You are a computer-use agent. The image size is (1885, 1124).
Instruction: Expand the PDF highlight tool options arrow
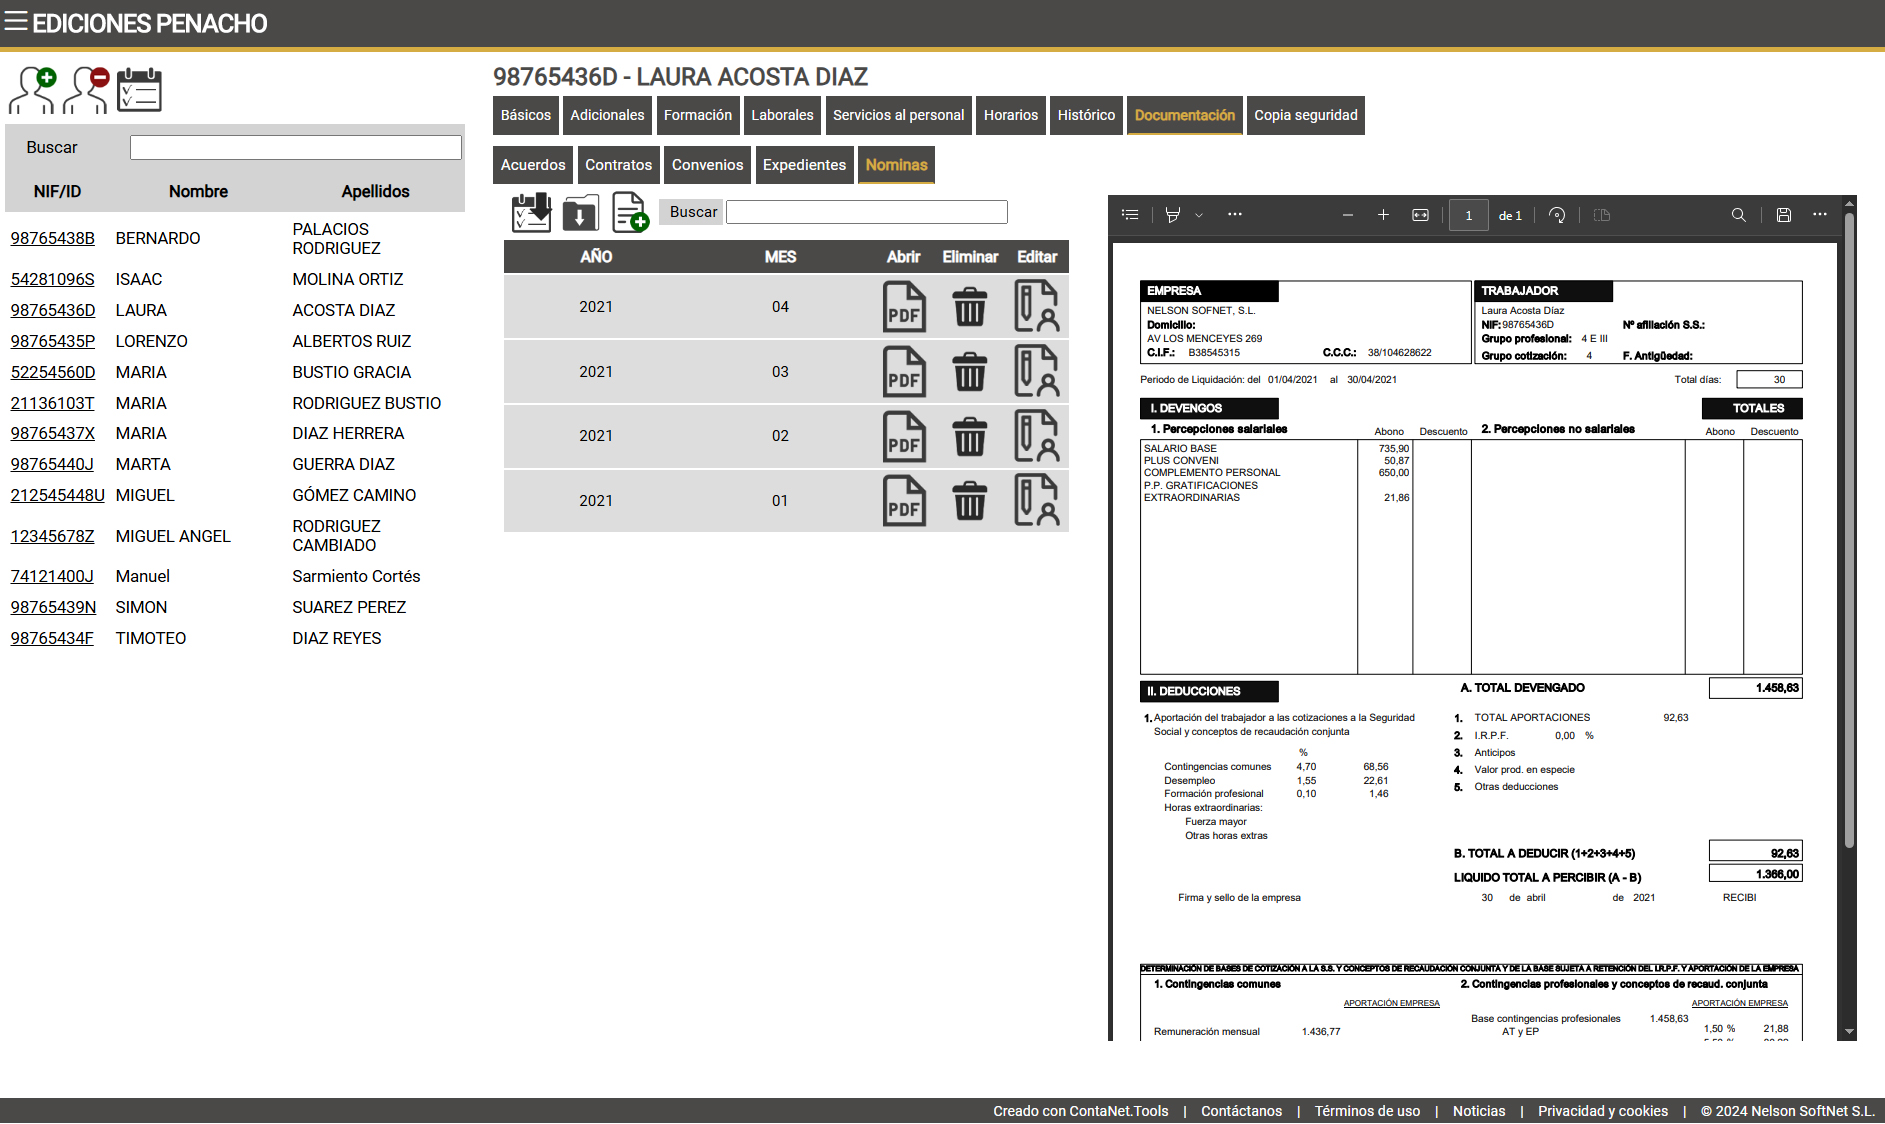click(1199, 215)
